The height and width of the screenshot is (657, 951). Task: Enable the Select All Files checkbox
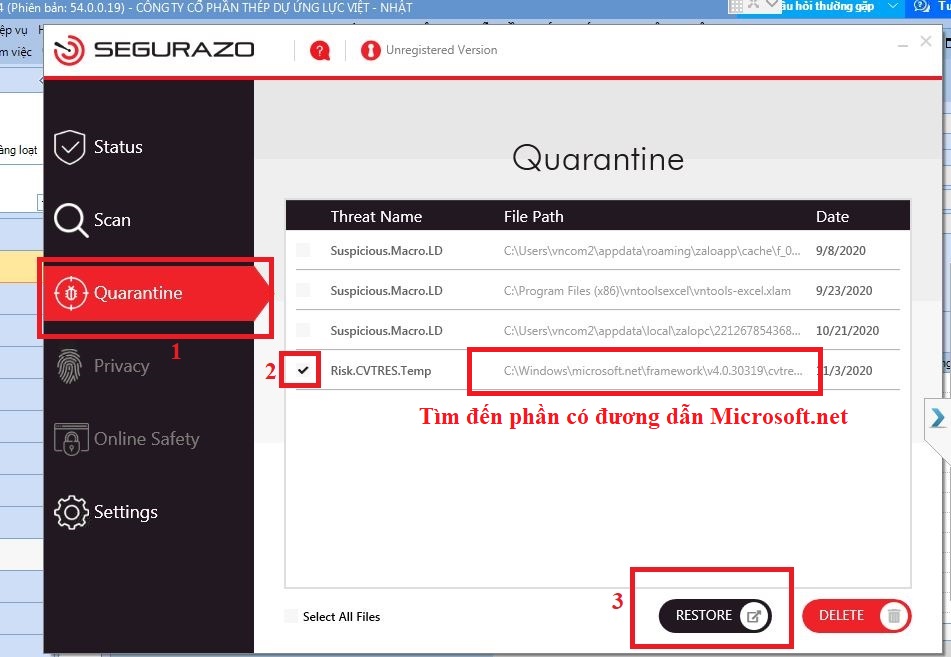(291, 616)
